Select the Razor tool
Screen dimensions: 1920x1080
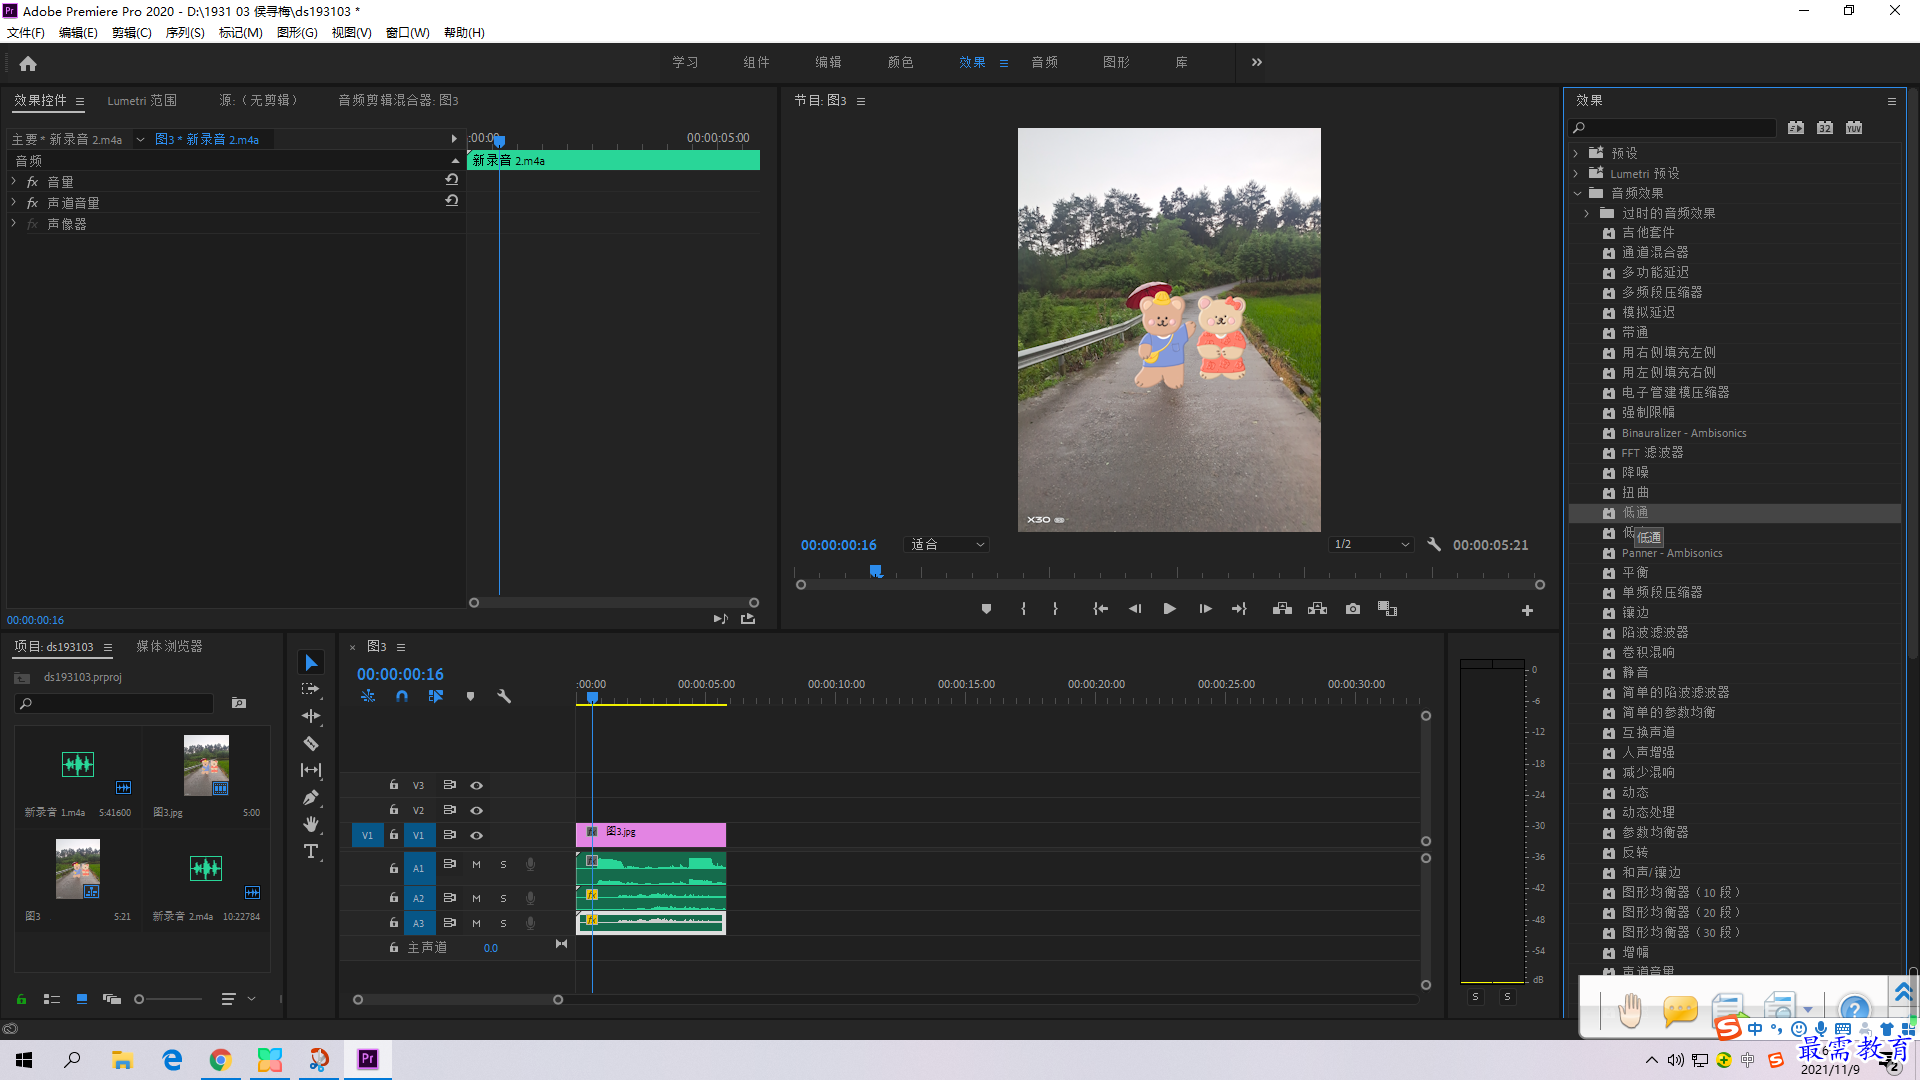tap(311, 743)
